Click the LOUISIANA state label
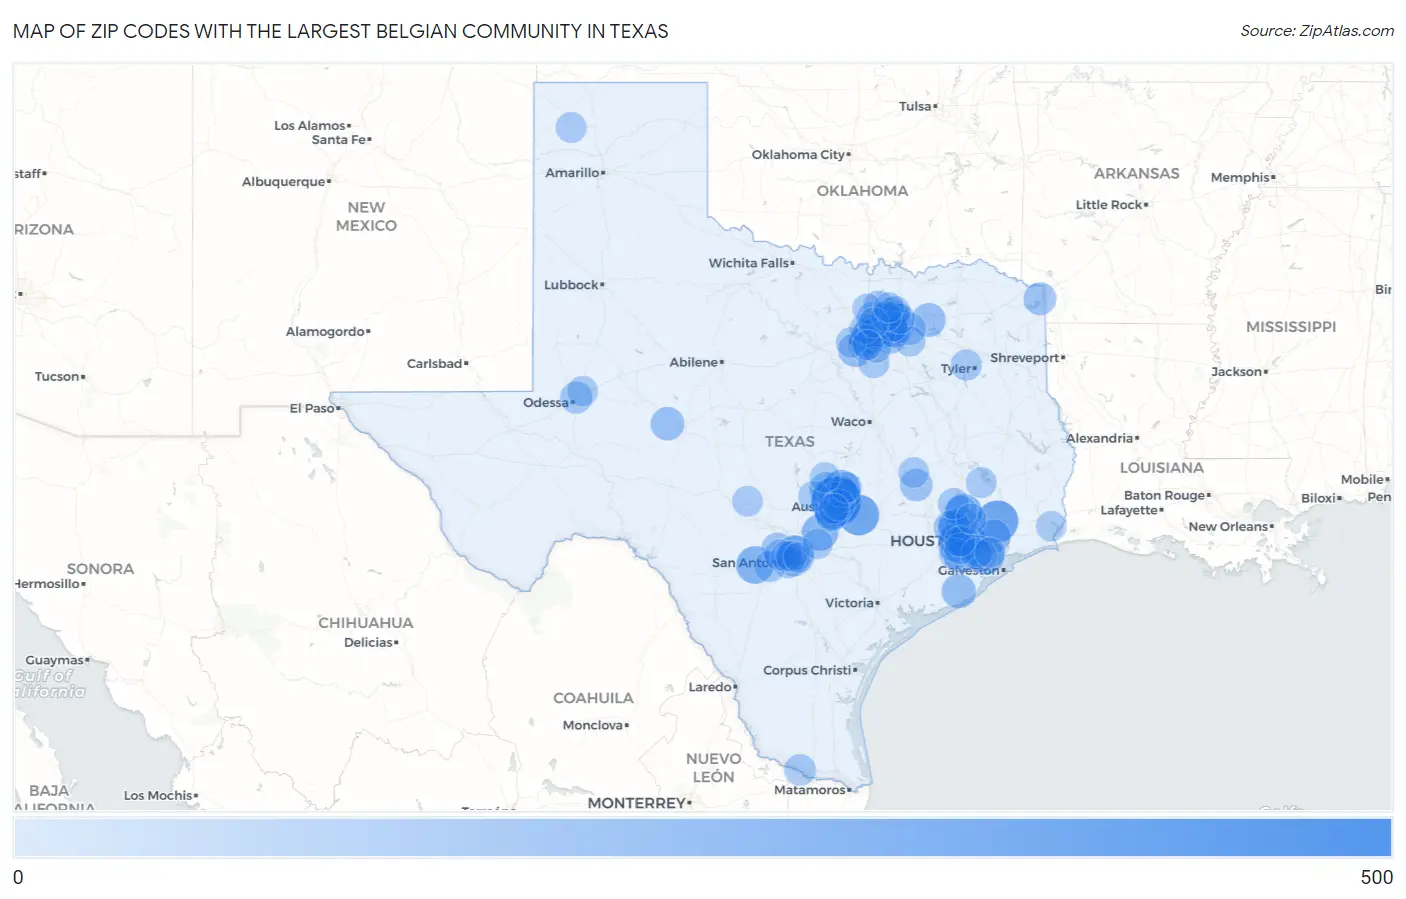This screenshot has height=899, width=1406. pos(1162,468)
